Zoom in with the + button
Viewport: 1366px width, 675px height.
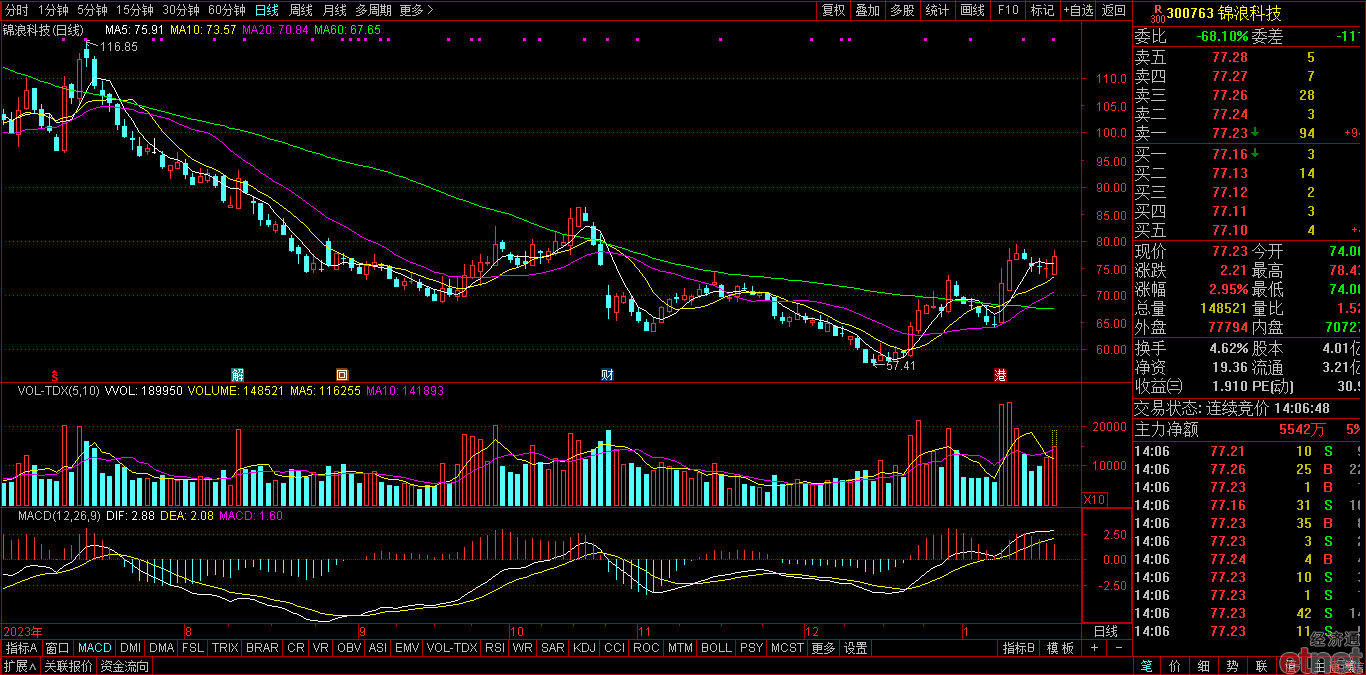tap(1094, 648)
